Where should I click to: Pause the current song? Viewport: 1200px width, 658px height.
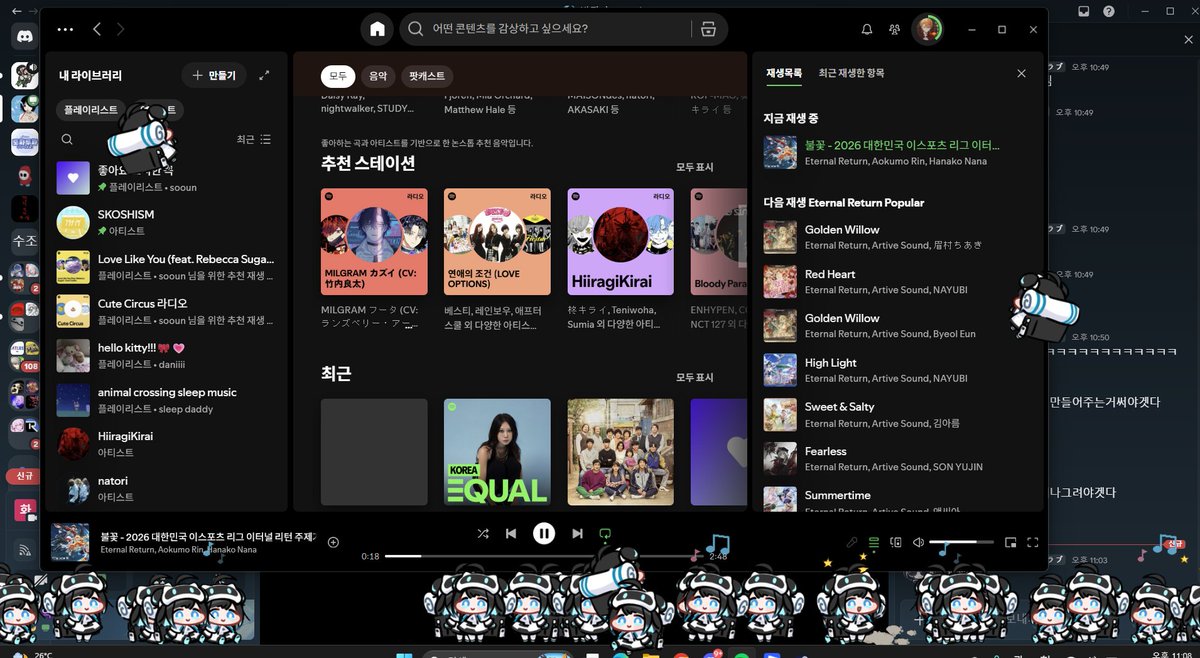tap(543, 534)
